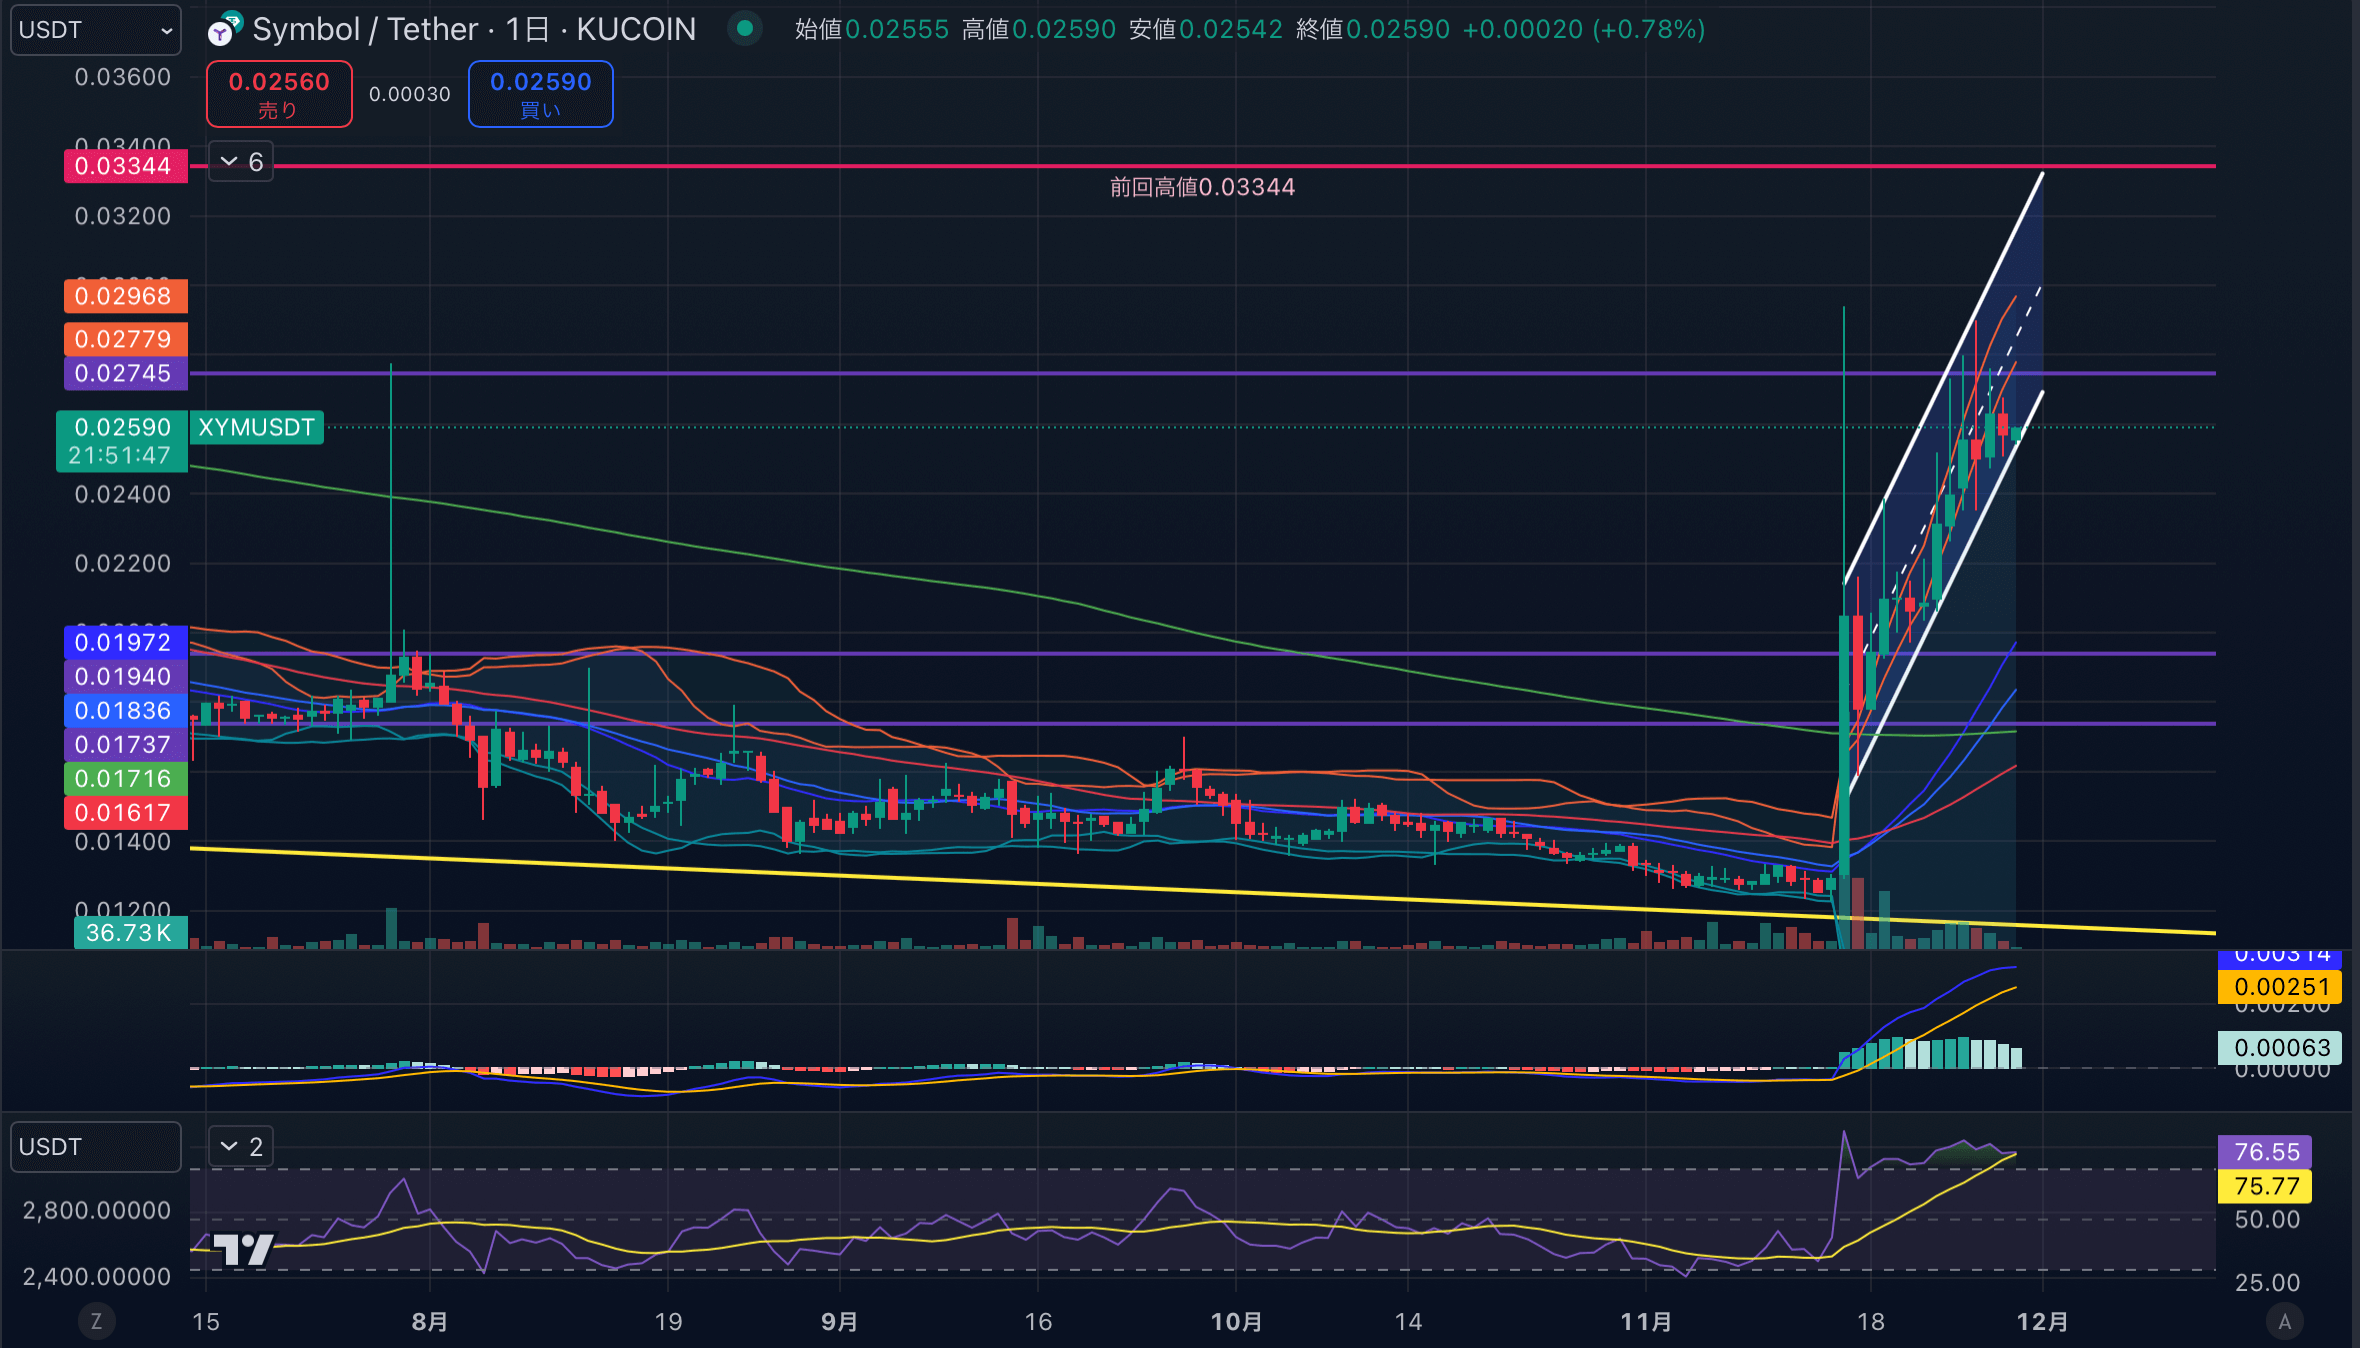2360x1348 pixels.
Task: Click the 9月 date on time axis
Action: [x=840, y=1321]
